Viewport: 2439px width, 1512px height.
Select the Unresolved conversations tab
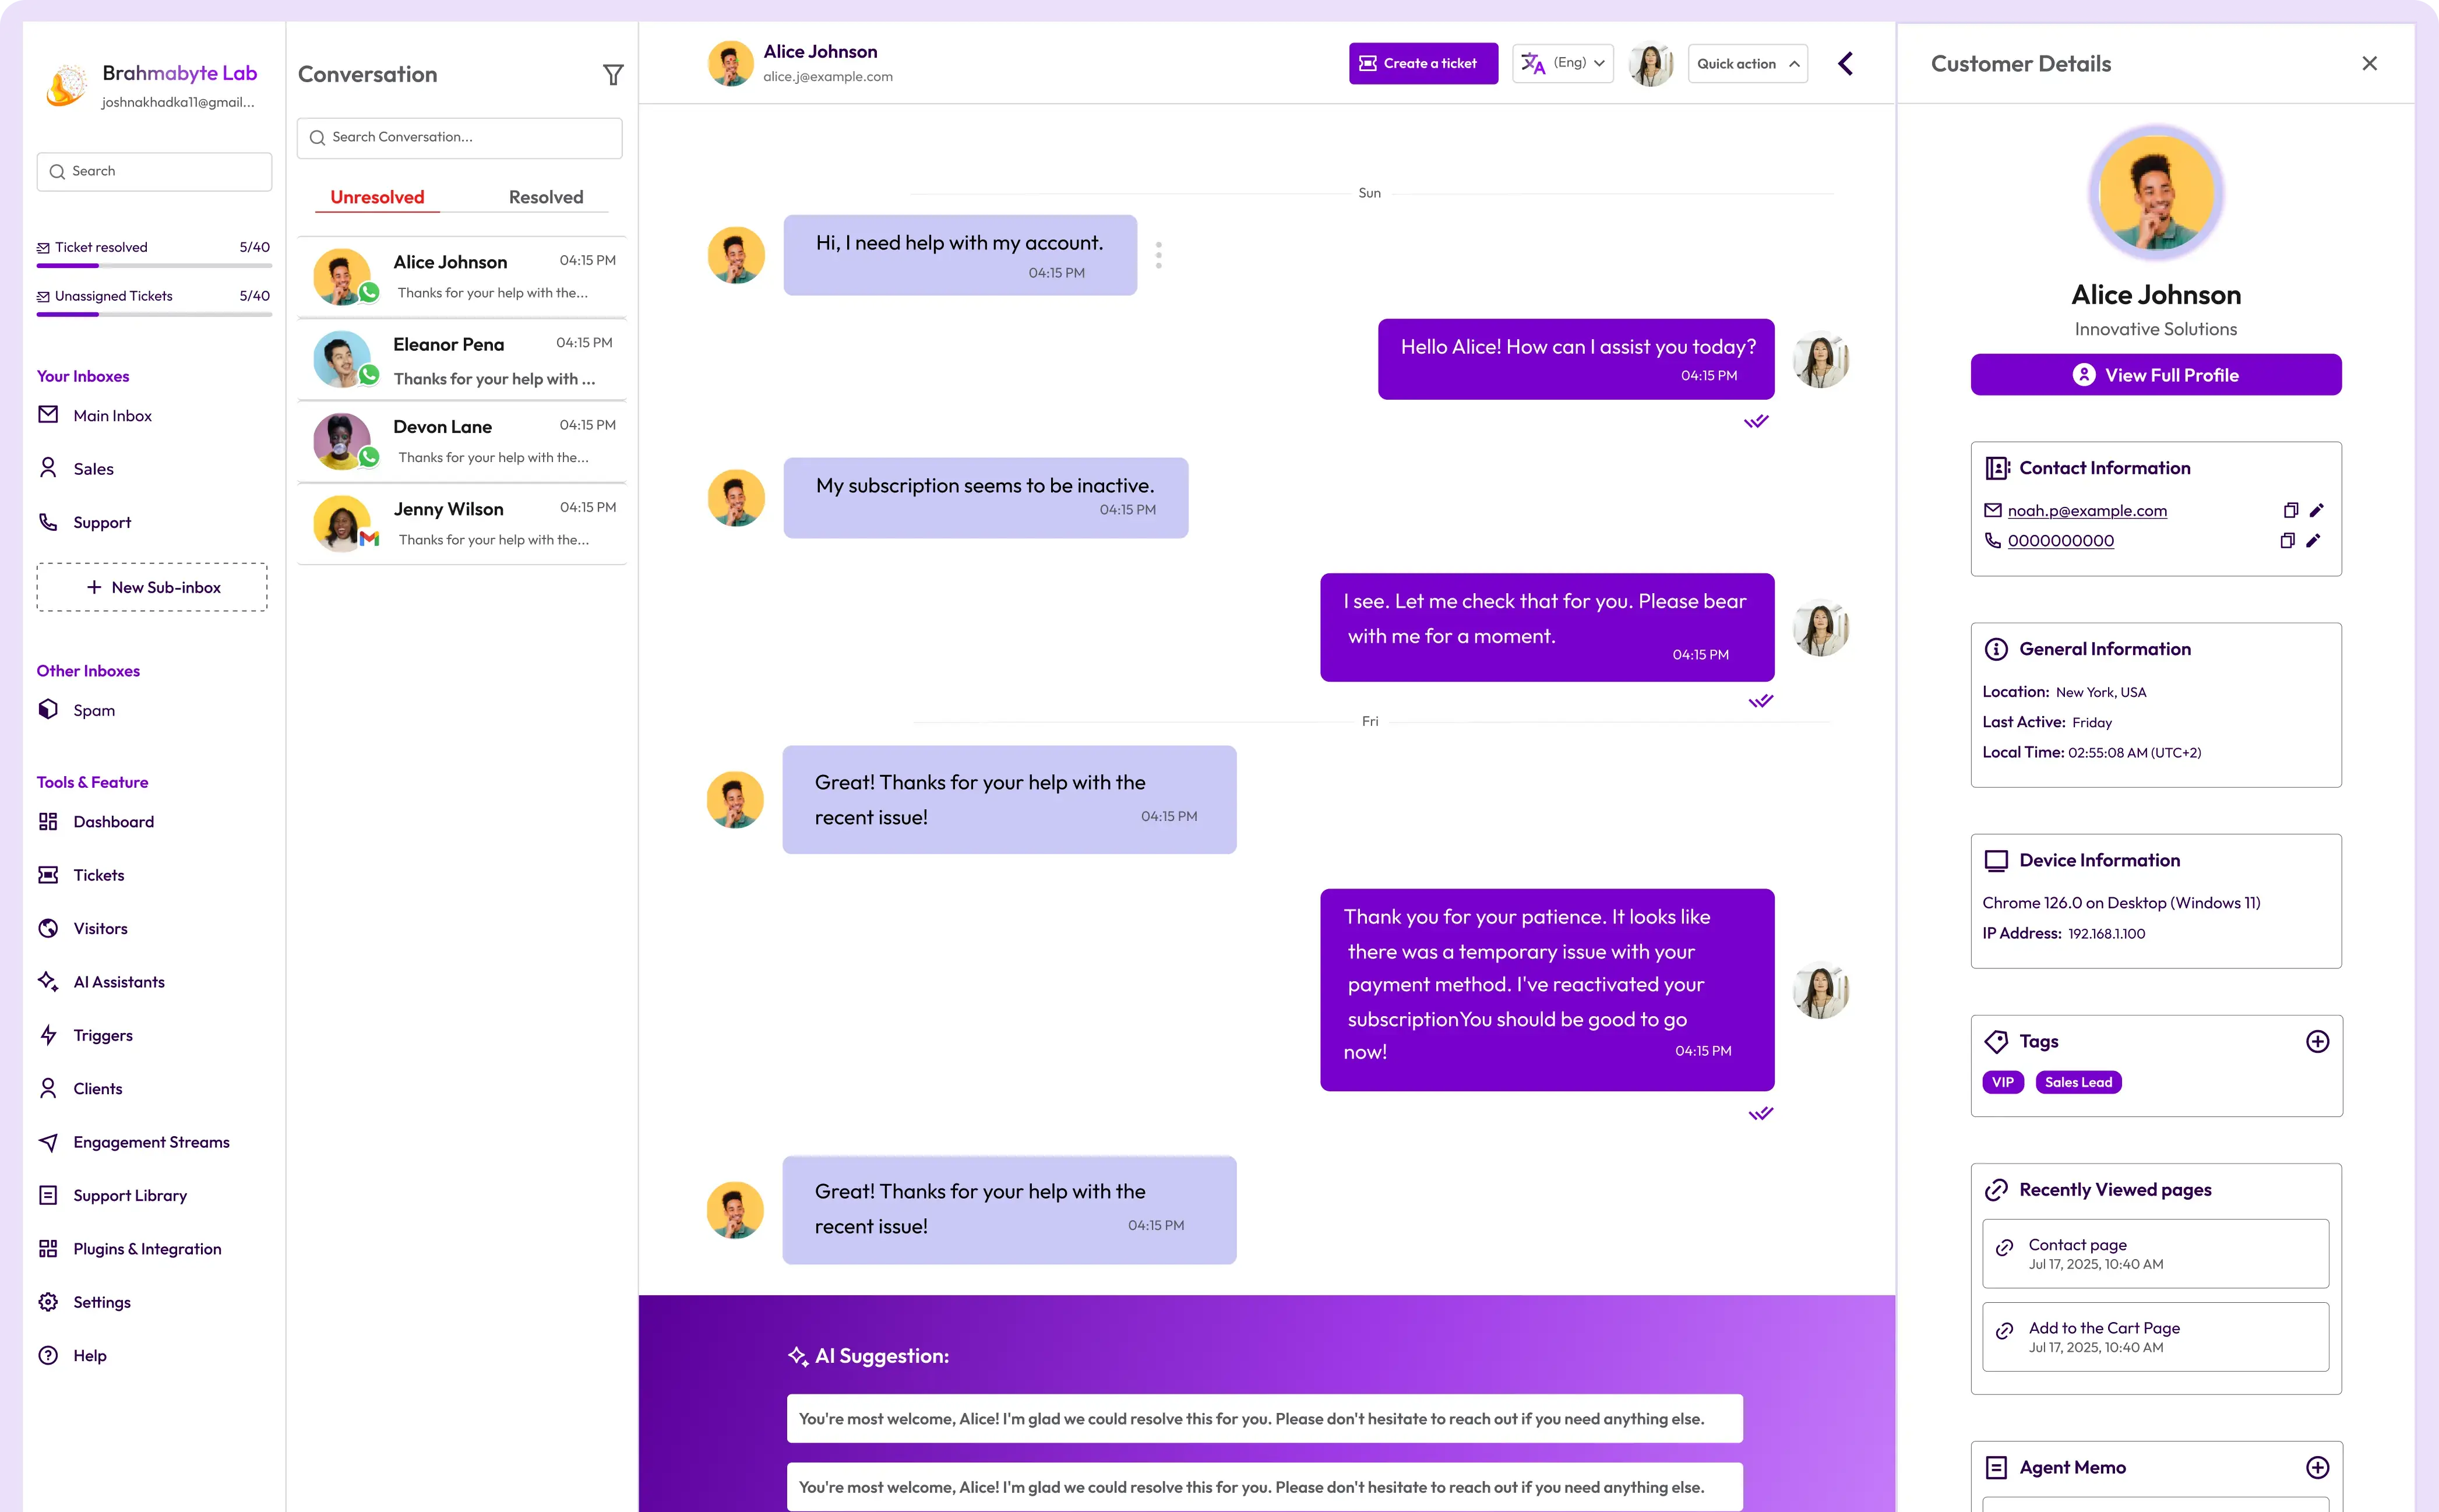tap(377, 196)
